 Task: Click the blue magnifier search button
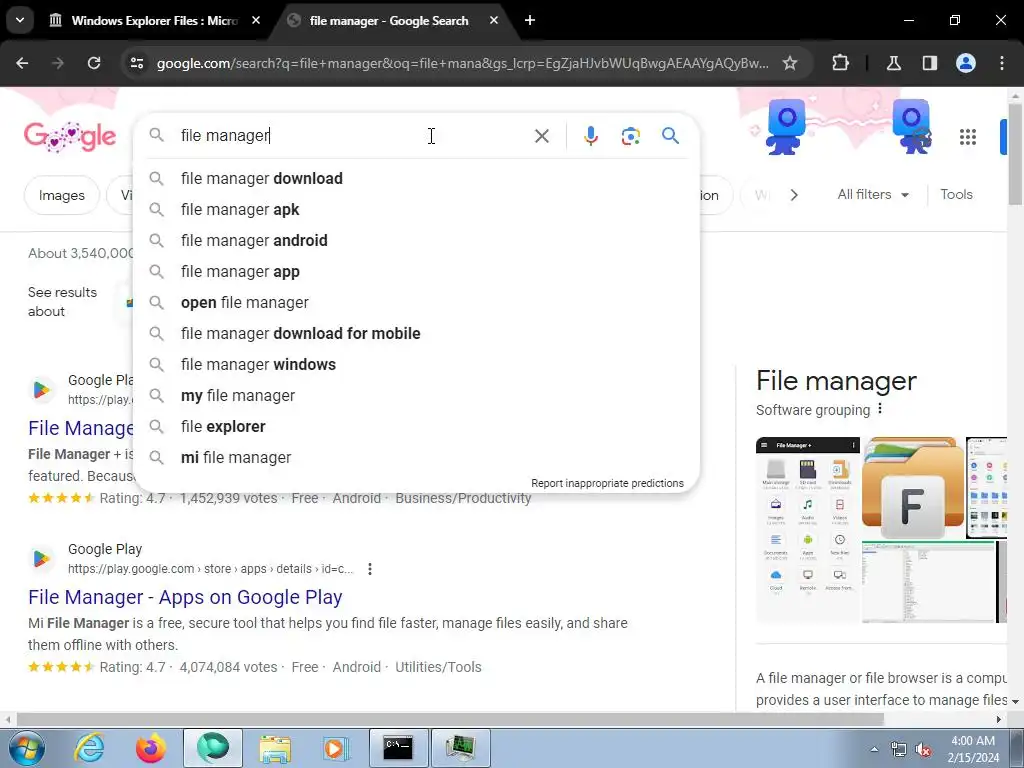[671, 136]
